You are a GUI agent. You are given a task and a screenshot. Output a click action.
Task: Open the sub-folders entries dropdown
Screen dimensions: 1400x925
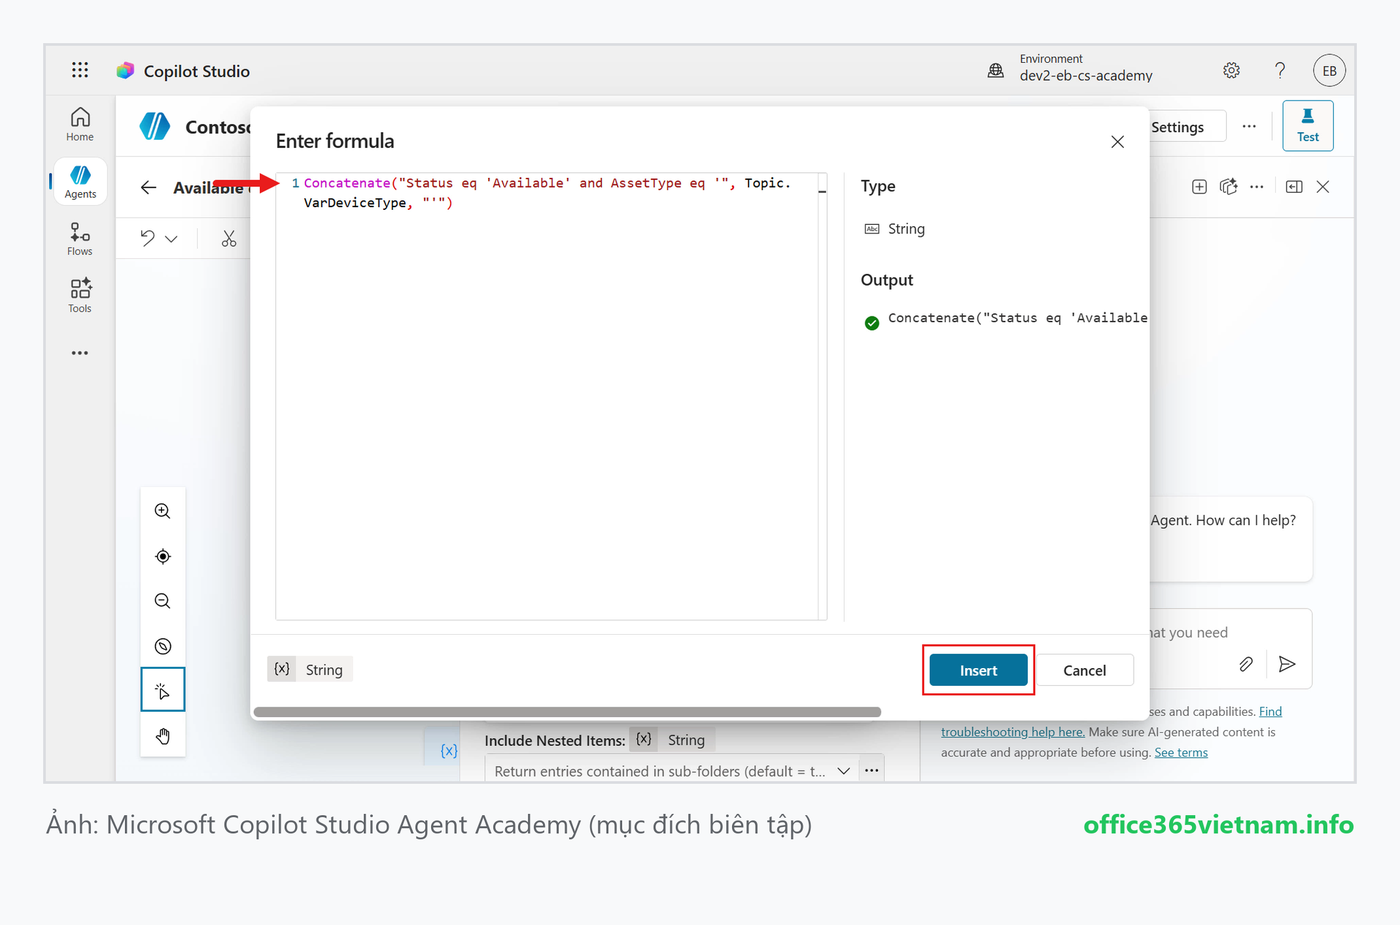point(671,771)
